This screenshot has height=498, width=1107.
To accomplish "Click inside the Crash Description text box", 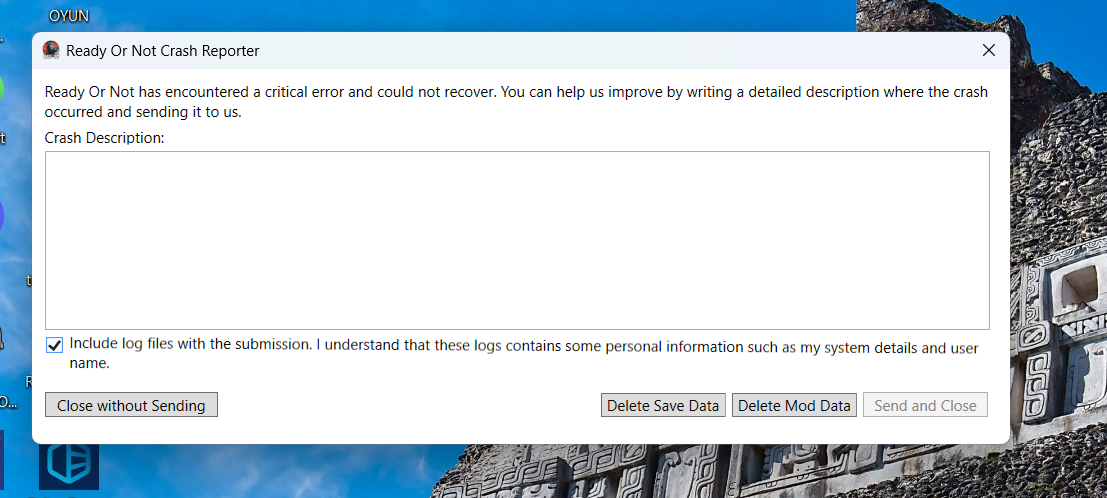I will tap(517, 240).
